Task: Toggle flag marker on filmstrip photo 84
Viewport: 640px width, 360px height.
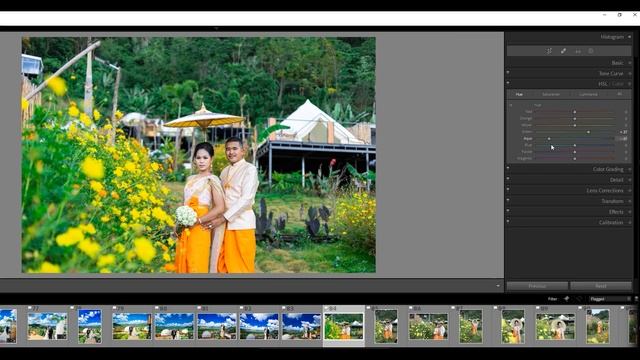Action: (x=326, y=308)
